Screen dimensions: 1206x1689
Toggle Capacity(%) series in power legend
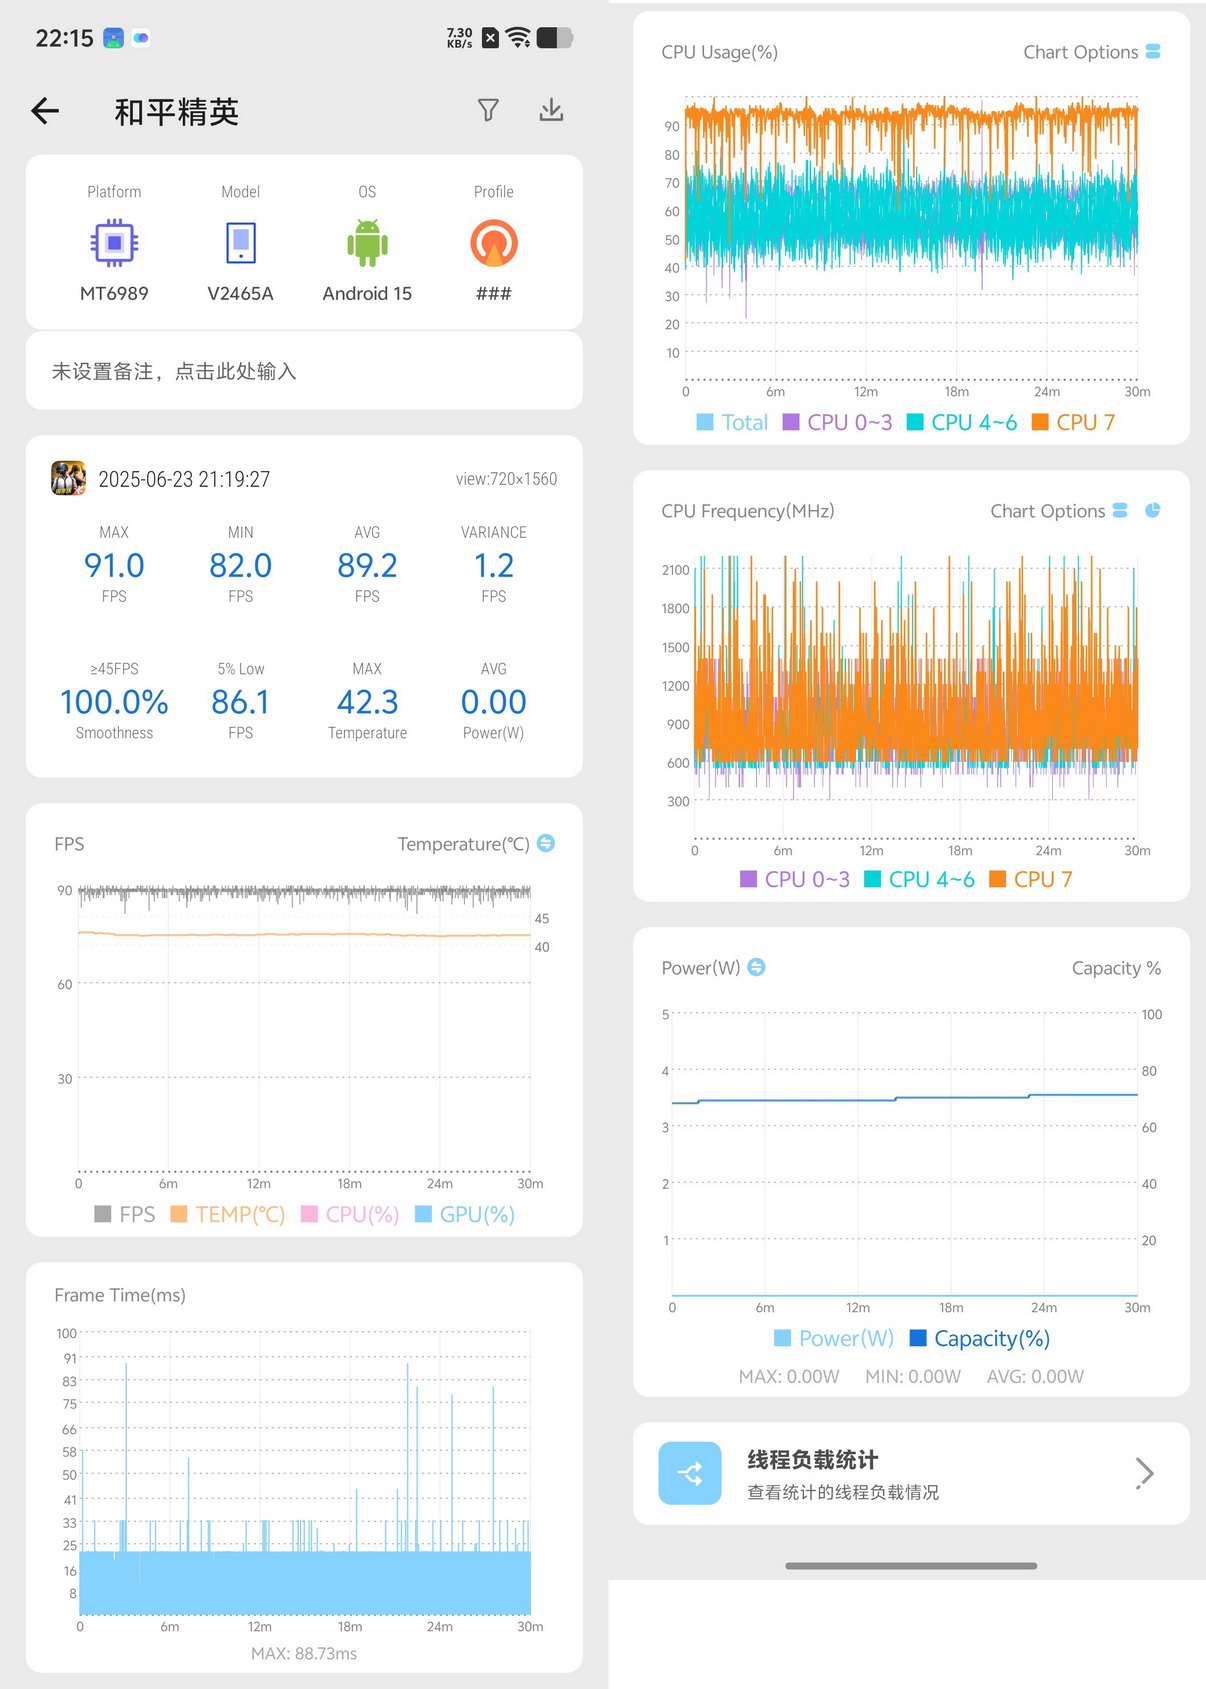click(x=980, y=1338)
